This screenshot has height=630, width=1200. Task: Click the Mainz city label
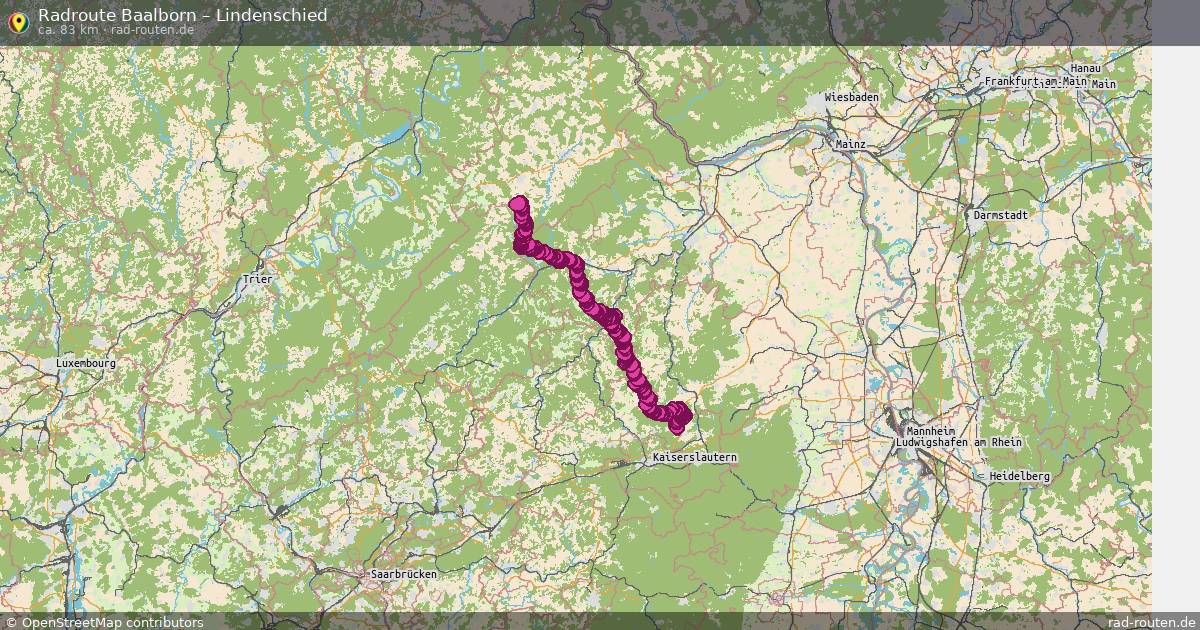pyautogui.click(x=850, y=144)
